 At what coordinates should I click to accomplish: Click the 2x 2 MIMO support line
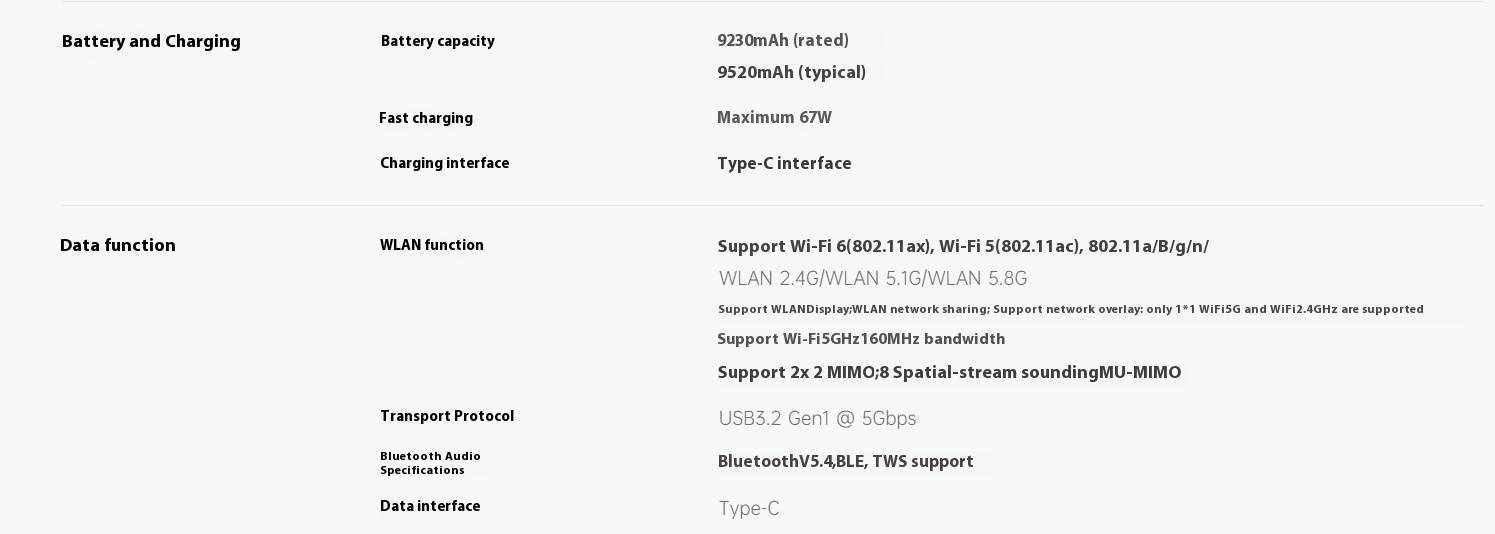(x=948, y=373)
